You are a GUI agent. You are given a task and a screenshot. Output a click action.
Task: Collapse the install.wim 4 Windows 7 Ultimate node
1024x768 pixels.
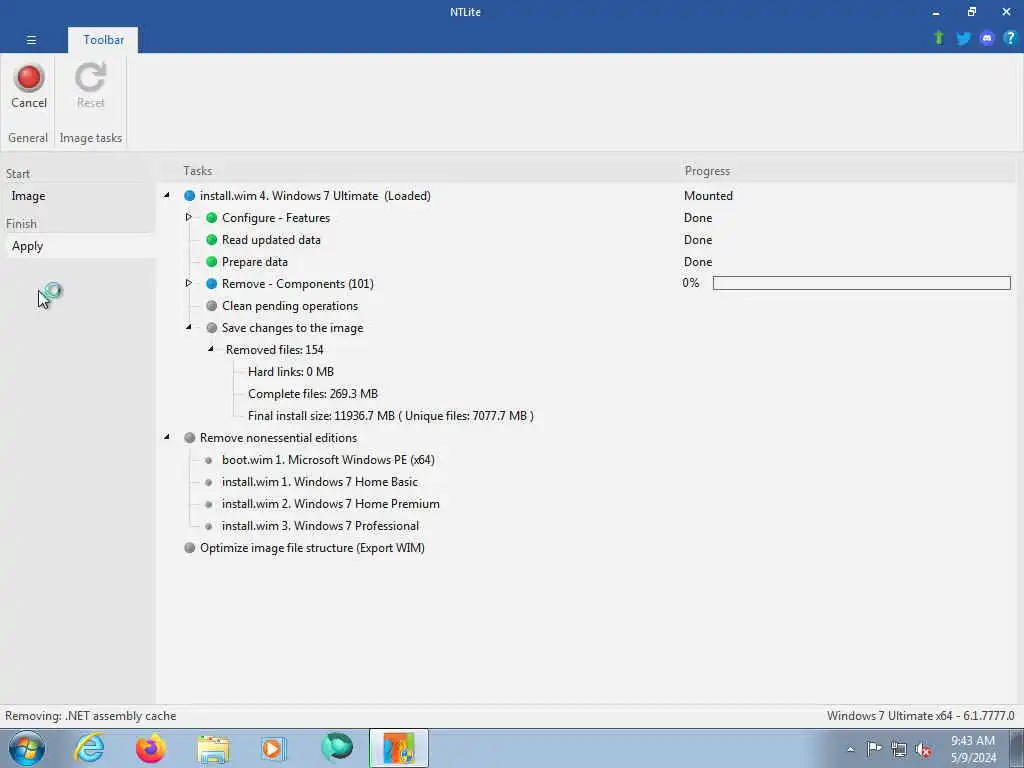[167, 195]
